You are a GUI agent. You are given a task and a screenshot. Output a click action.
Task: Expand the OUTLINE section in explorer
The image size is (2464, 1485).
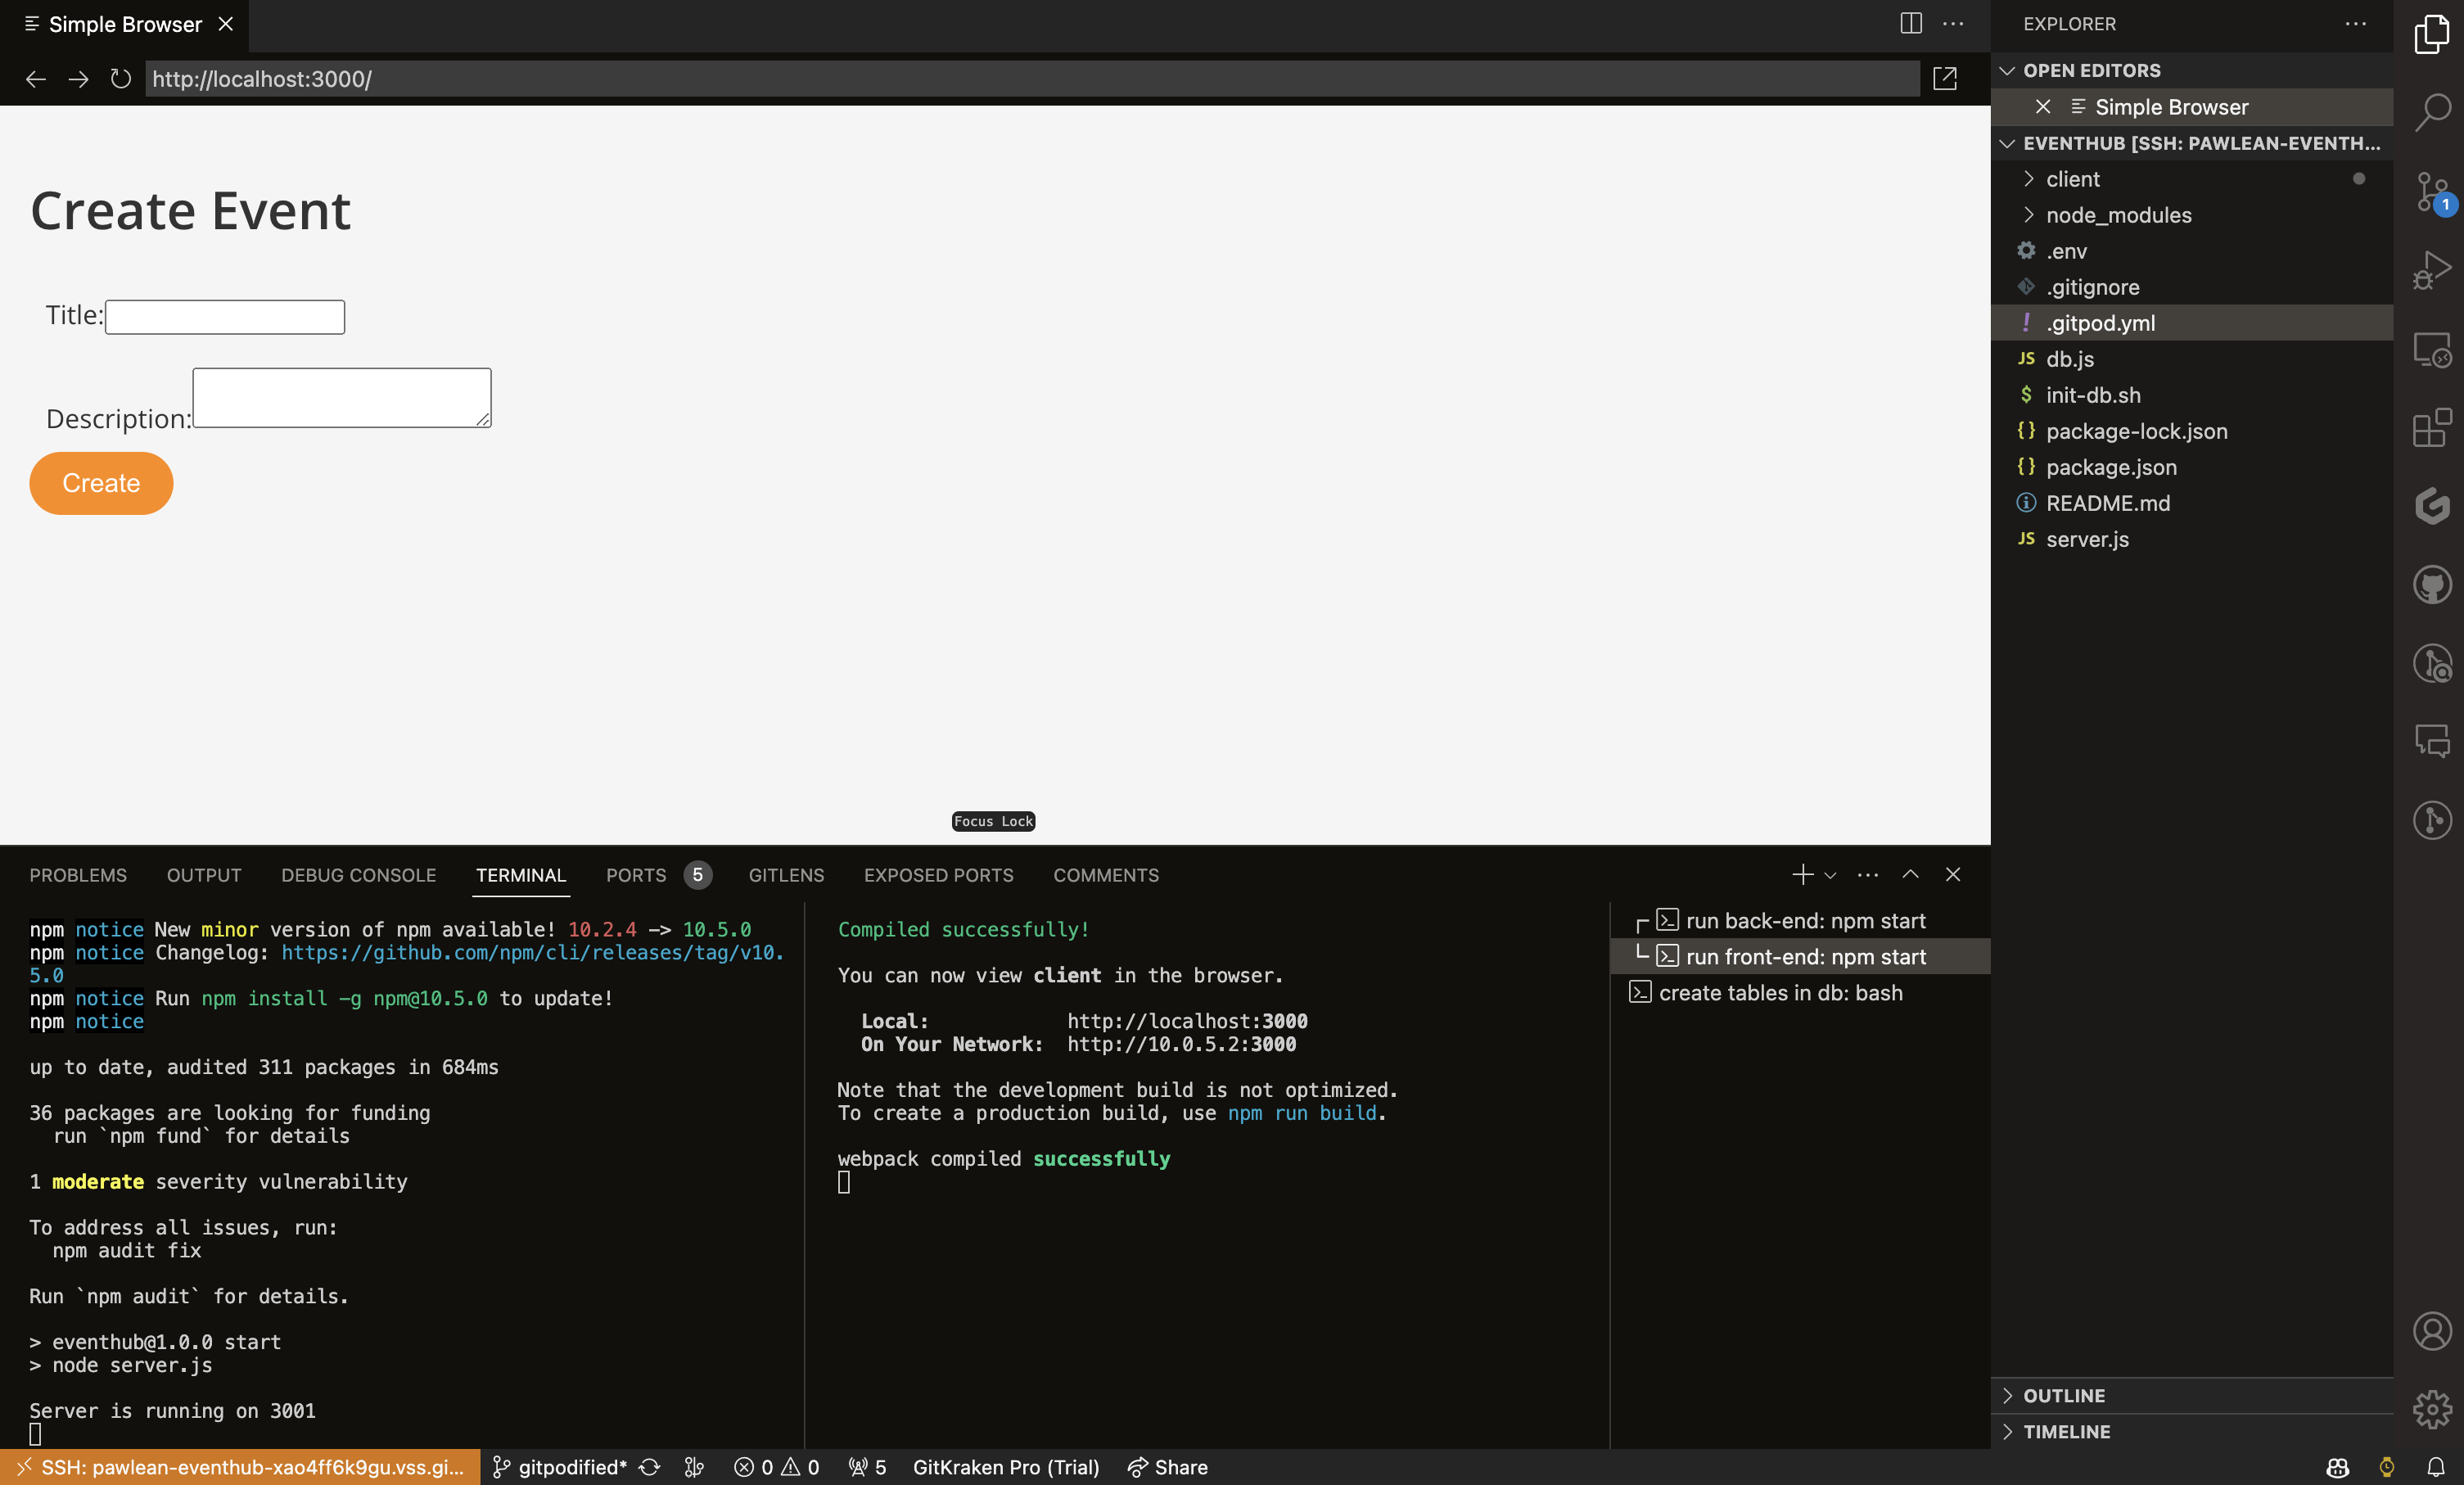pos(2065,1392)
